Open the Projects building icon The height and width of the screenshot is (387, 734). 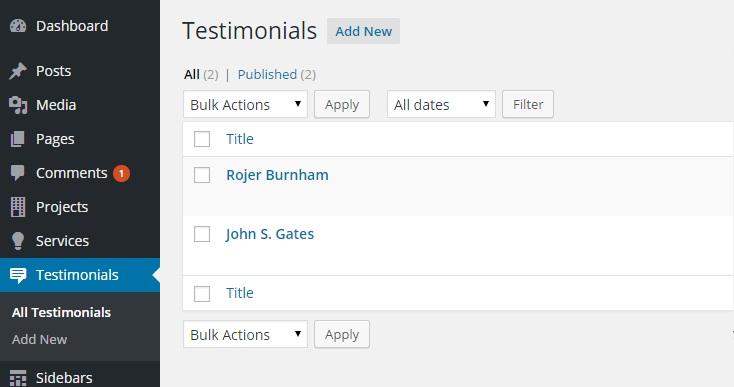[18, 207]
